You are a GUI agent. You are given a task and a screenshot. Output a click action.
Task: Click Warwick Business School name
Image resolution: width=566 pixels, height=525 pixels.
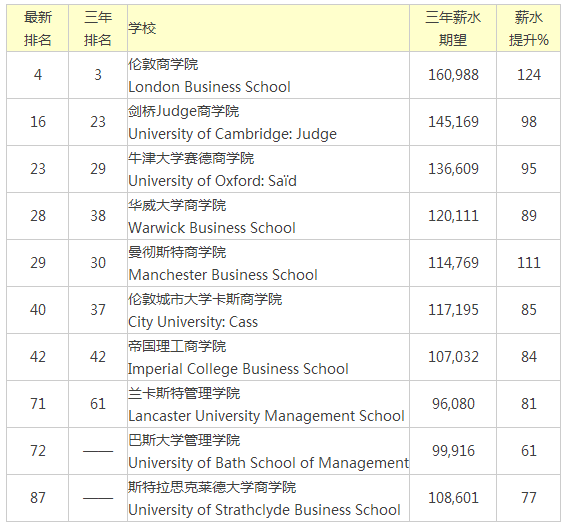tap(212, 228)
